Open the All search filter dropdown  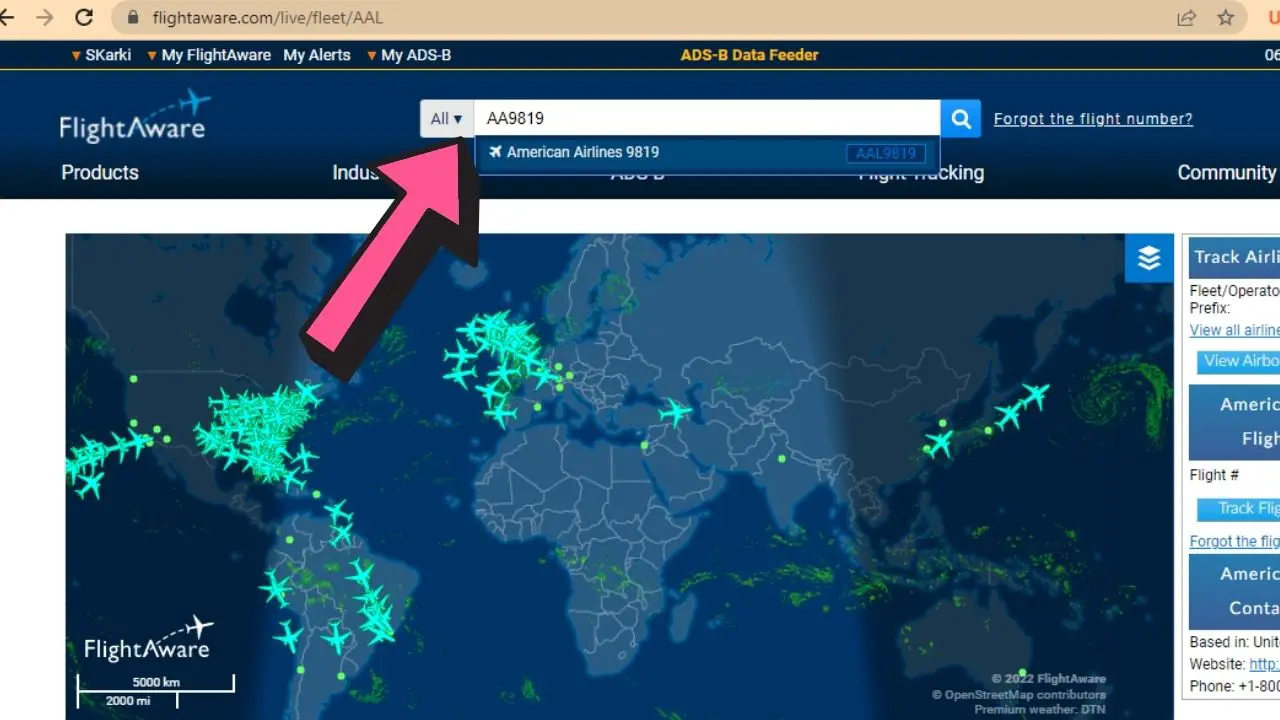pyautogui.click(x=446, y=119)
